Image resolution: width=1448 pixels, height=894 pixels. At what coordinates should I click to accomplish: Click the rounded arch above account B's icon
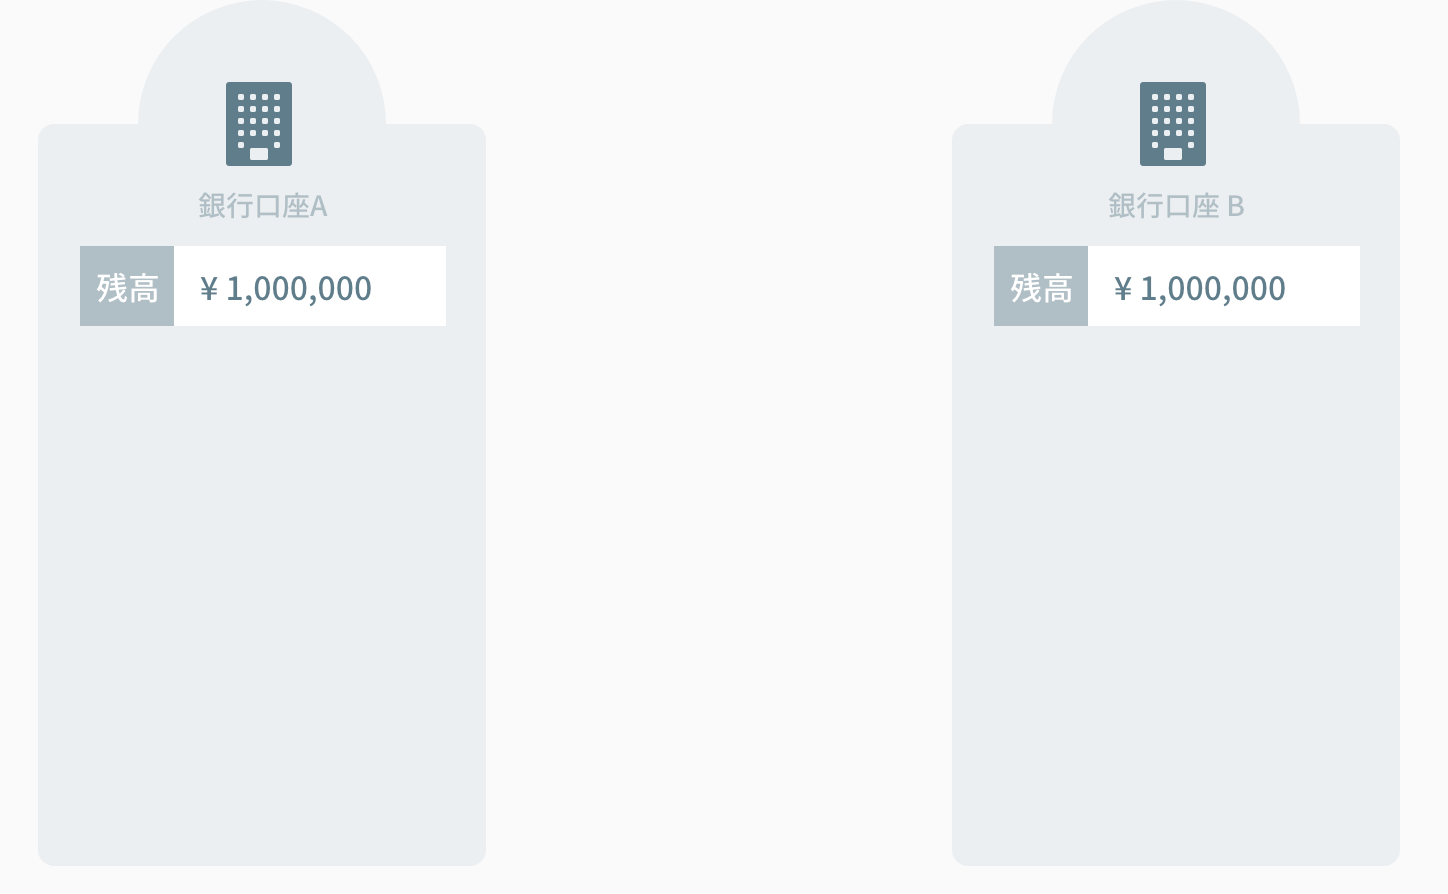(x=1176, y=40)
